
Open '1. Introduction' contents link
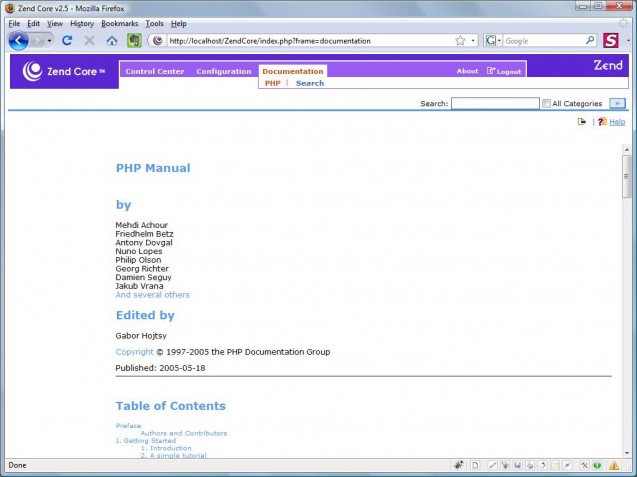(166, 448)
